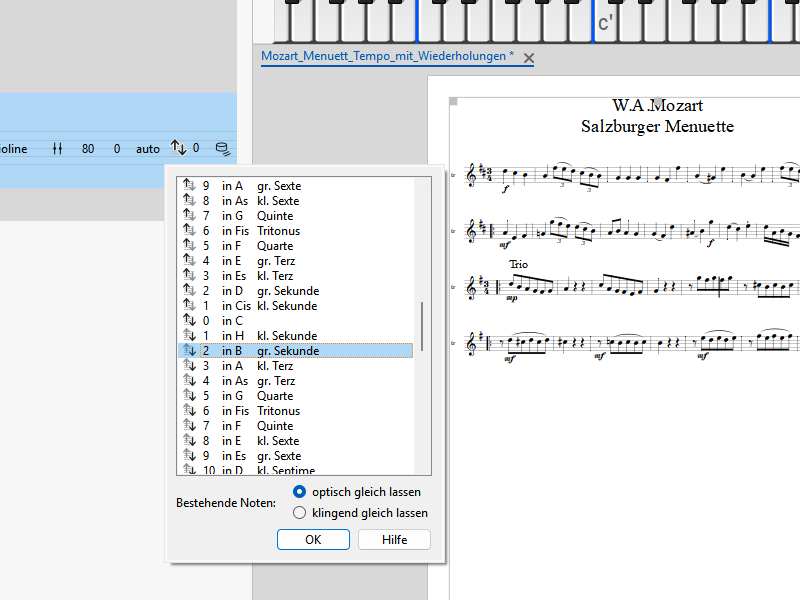The width and height of the screenshot is (800, 600).
Task: Select upward '6 in Fis Tritonus' entry
Action: click(296, 231)
